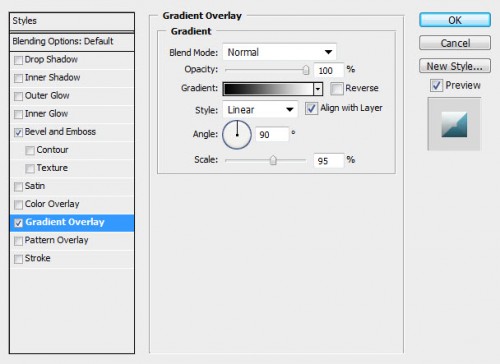The width and height of the screenshot is (500, 364).
Task: Check the Inner Glow box
Action: tap(18, 114)
